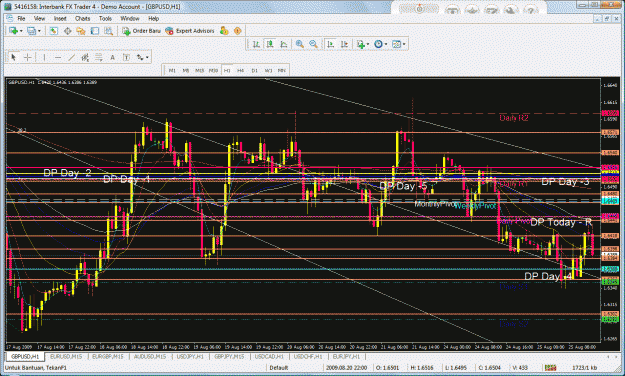Click the Profiles icon
Screen dimensions: 625x376
(x=31, y=31)
